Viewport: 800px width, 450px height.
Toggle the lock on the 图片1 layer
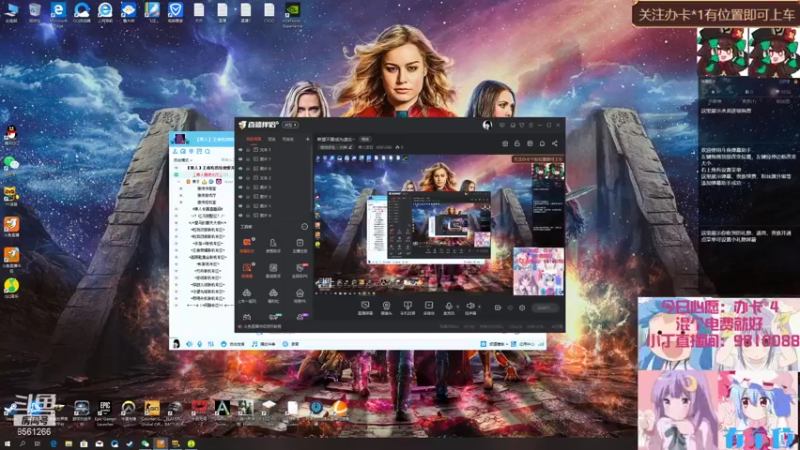click(248, 206)
